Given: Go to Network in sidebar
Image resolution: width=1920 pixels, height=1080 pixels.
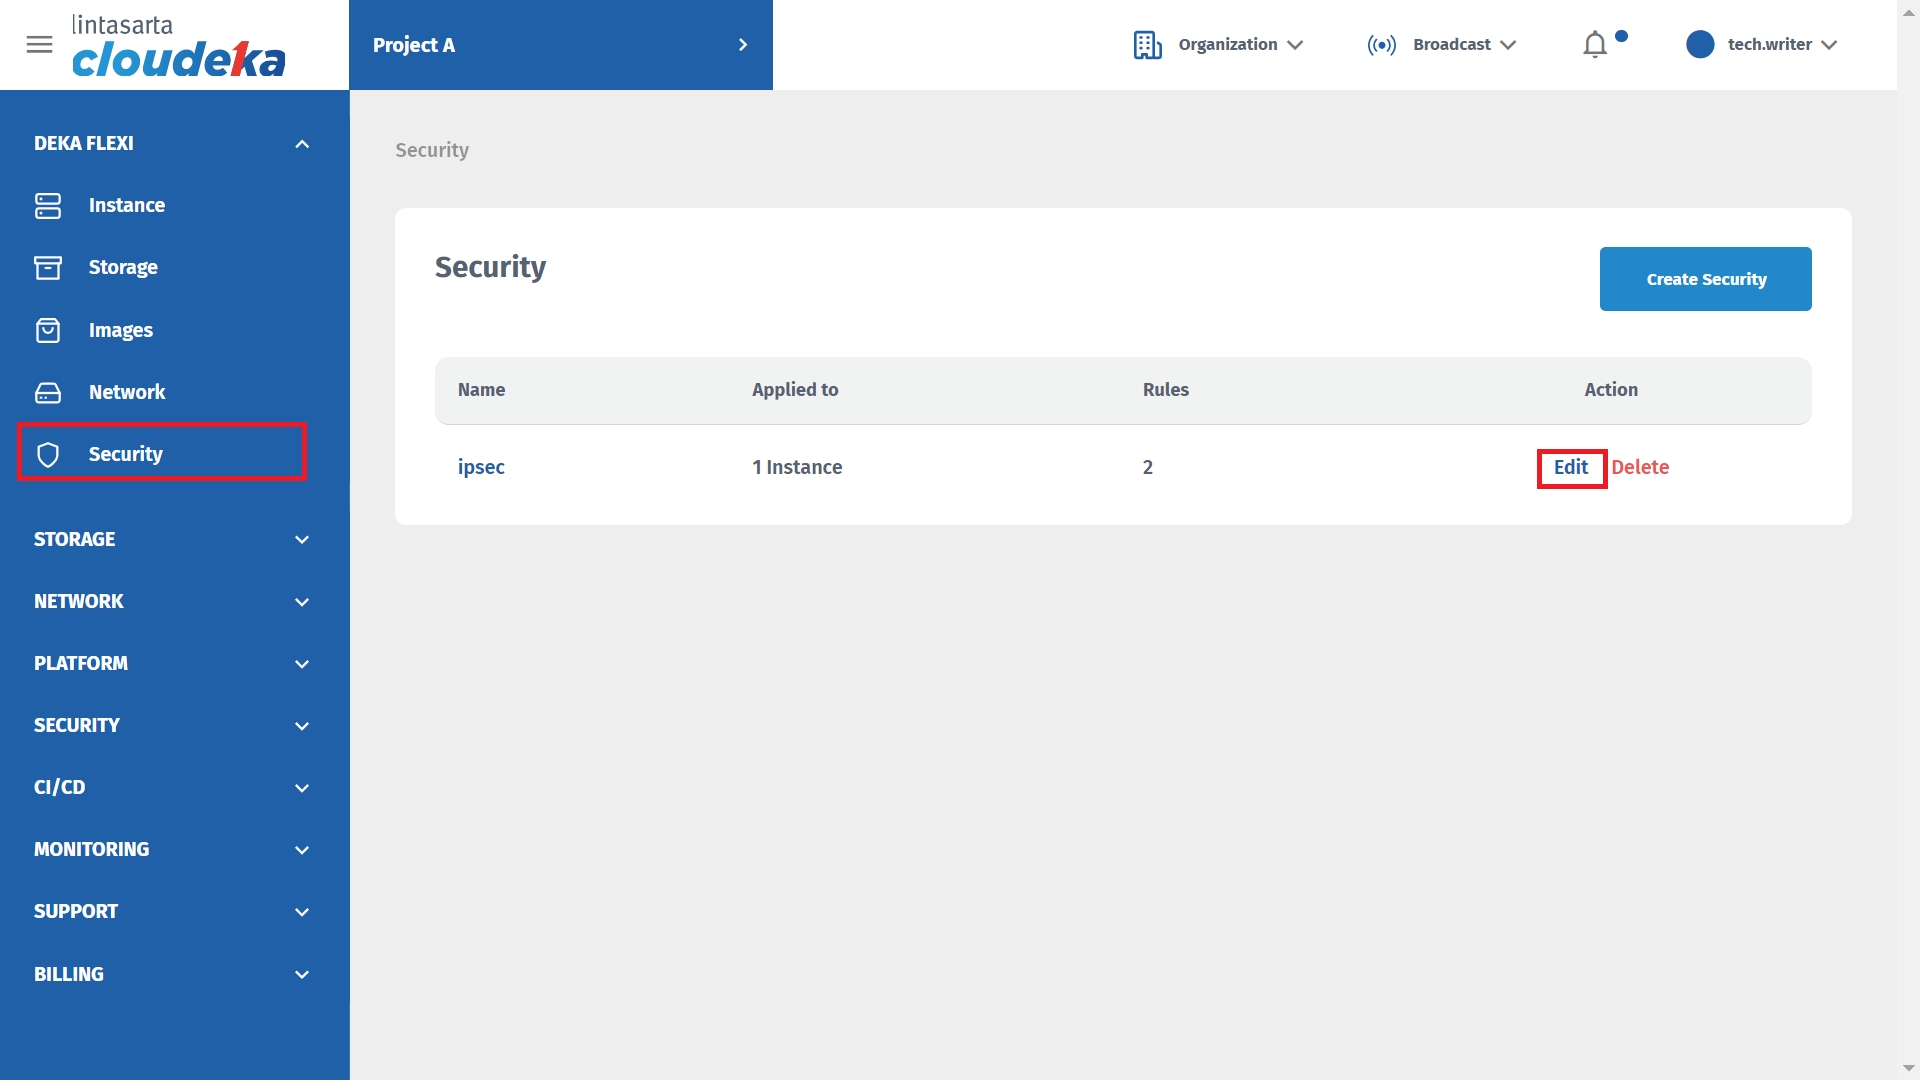Looking at the screenshot, I should point(126,392).
